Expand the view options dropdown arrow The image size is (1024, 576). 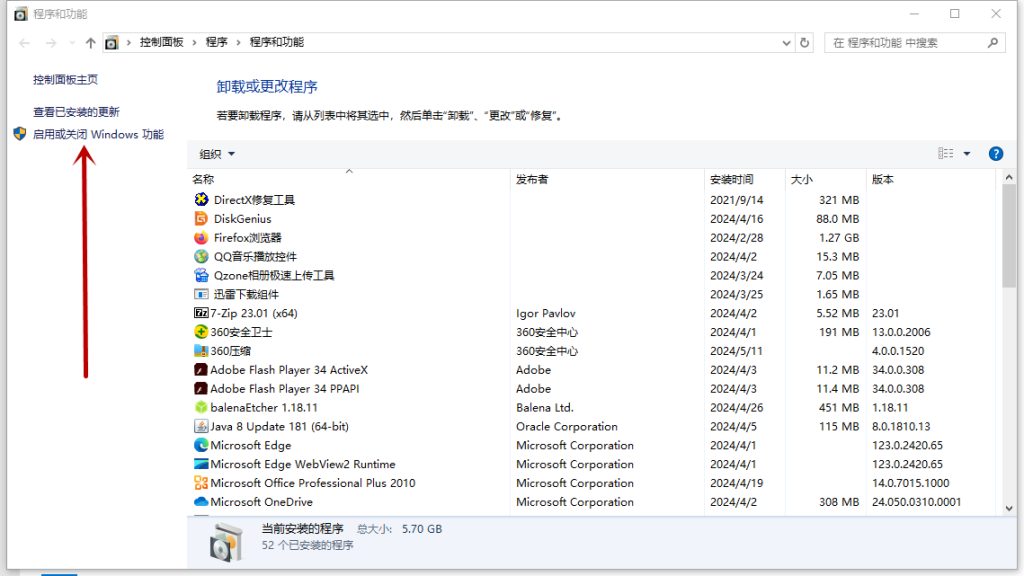click(967, 154)
